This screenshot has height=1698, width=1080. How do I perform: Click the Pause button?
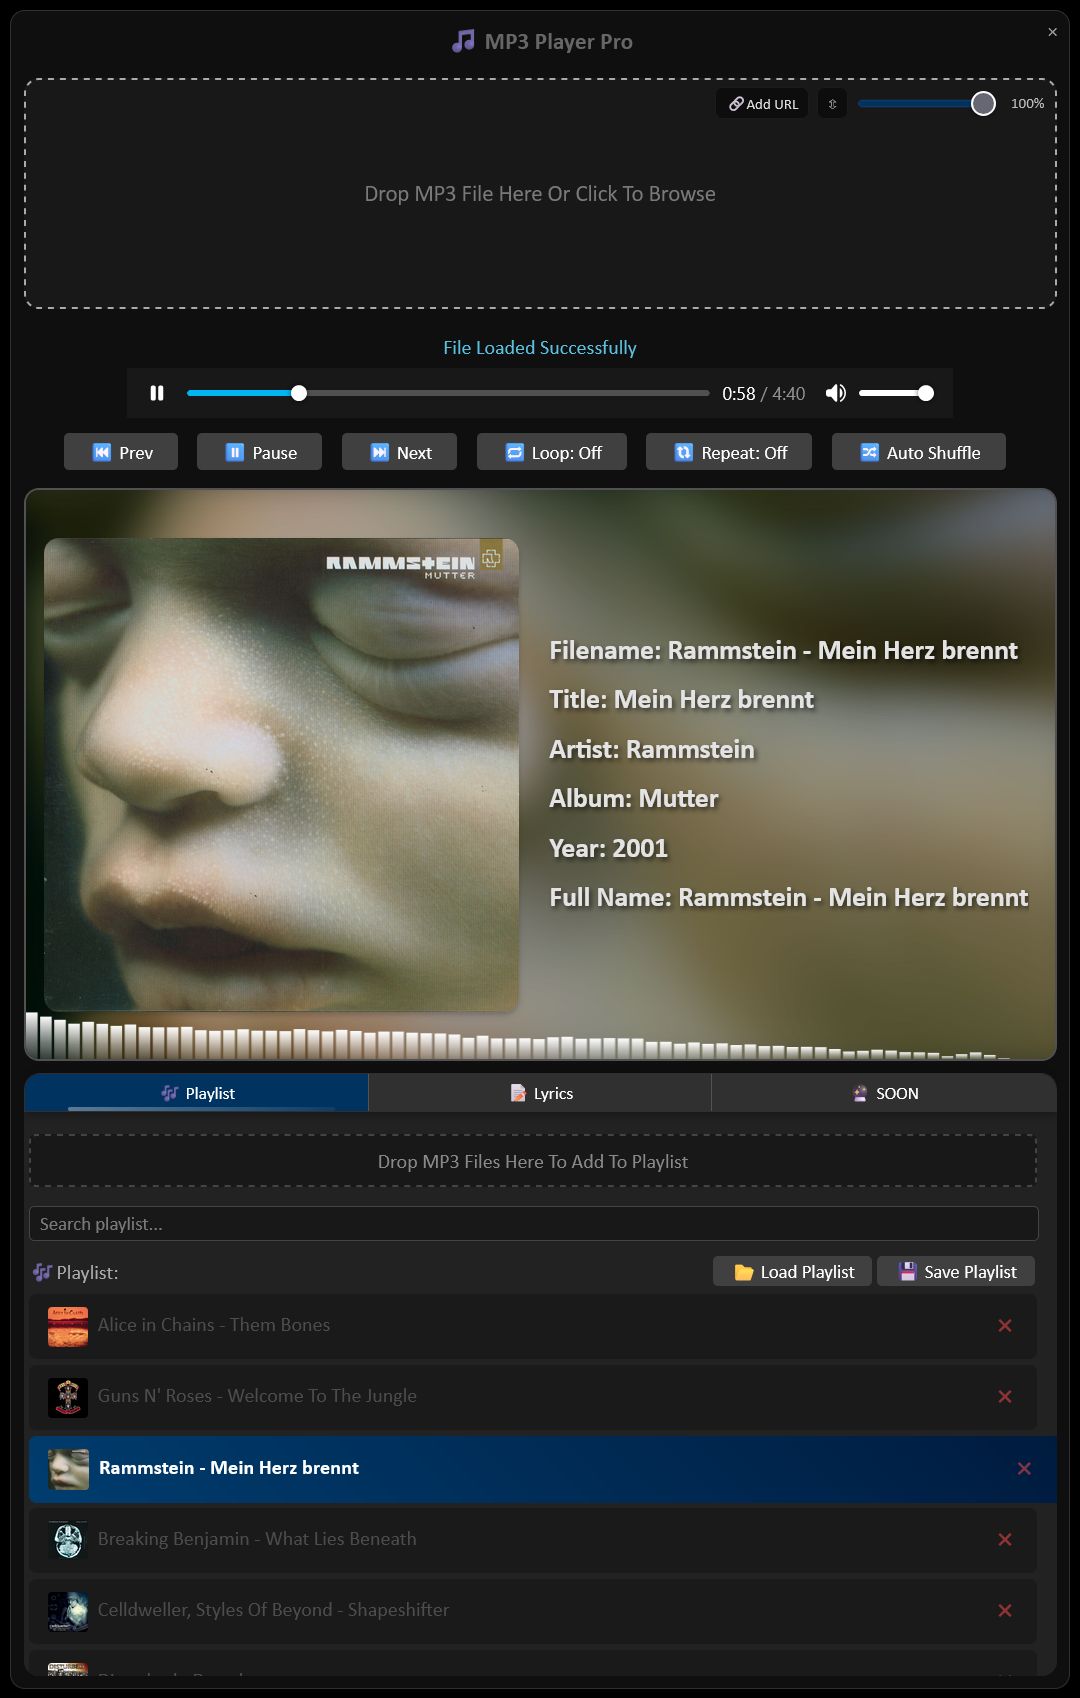pyautogui.click(x=260, y=452)
